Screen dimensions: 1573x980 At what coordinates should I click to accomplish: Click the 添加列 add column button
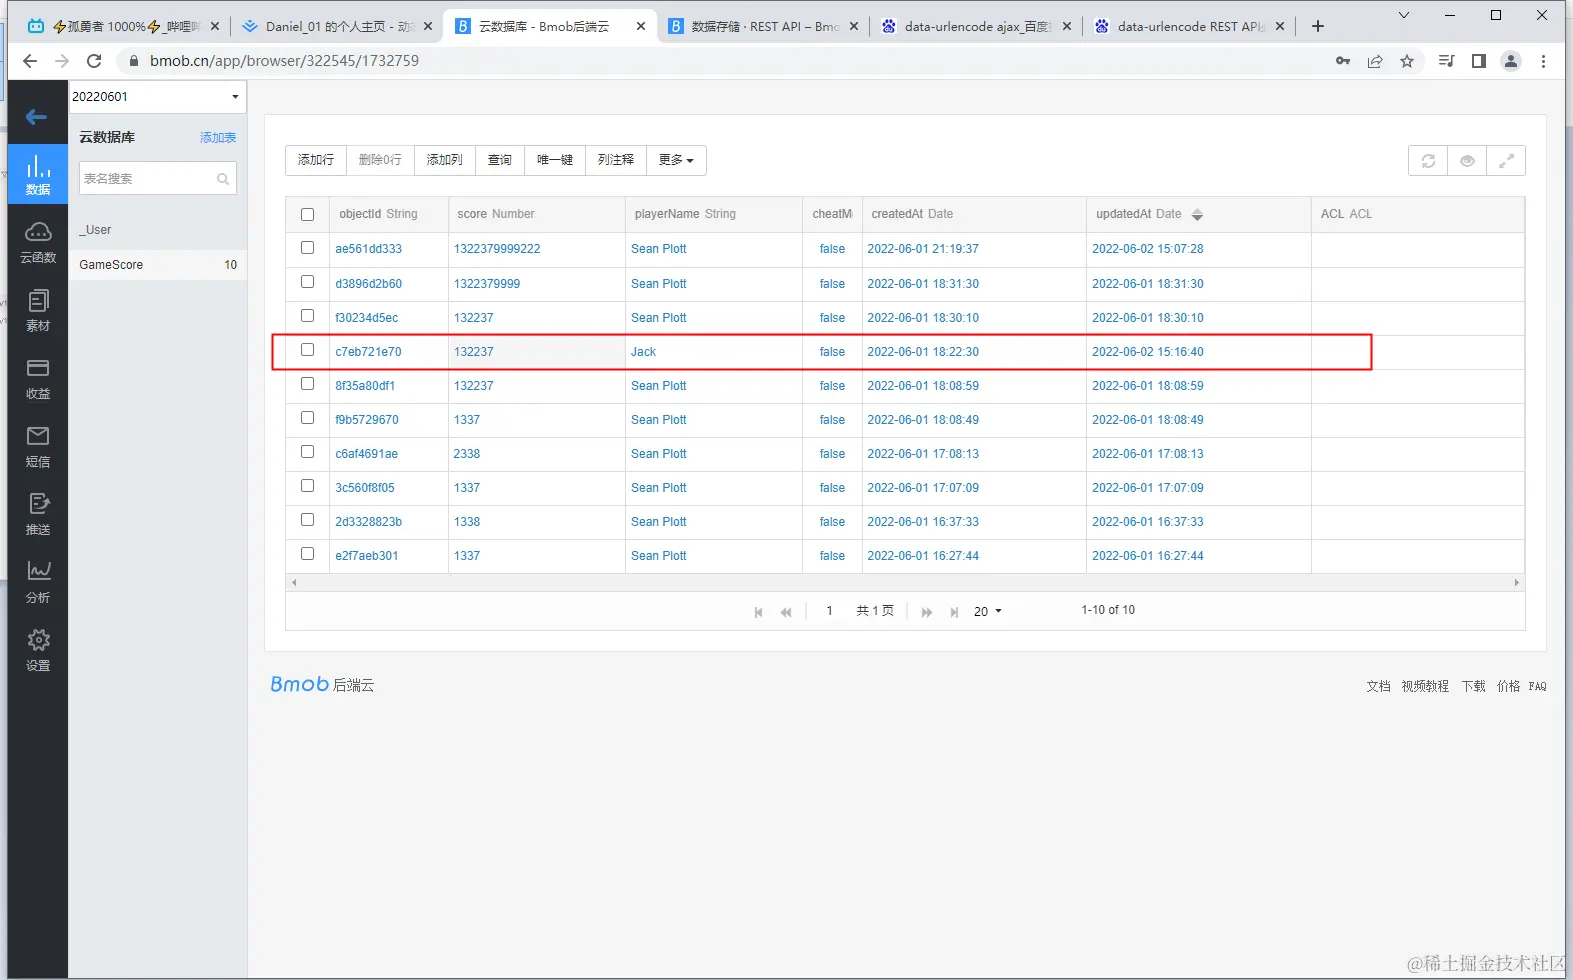[x=444, y=160]
